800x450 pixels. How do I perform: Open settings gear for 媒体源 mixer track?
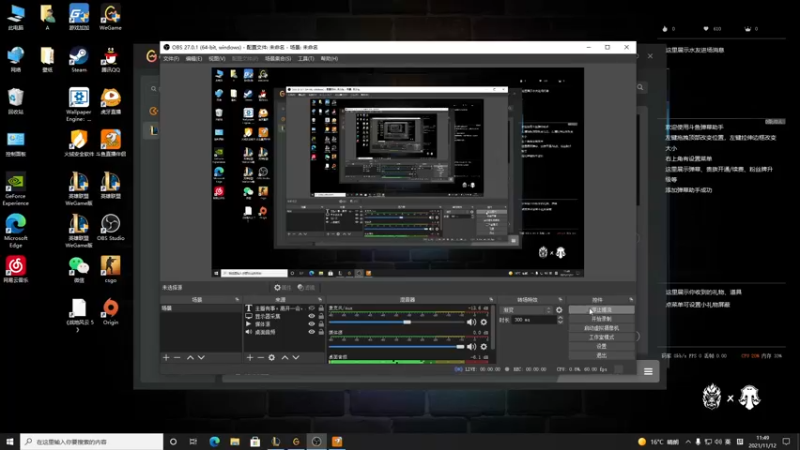[484, 346]
